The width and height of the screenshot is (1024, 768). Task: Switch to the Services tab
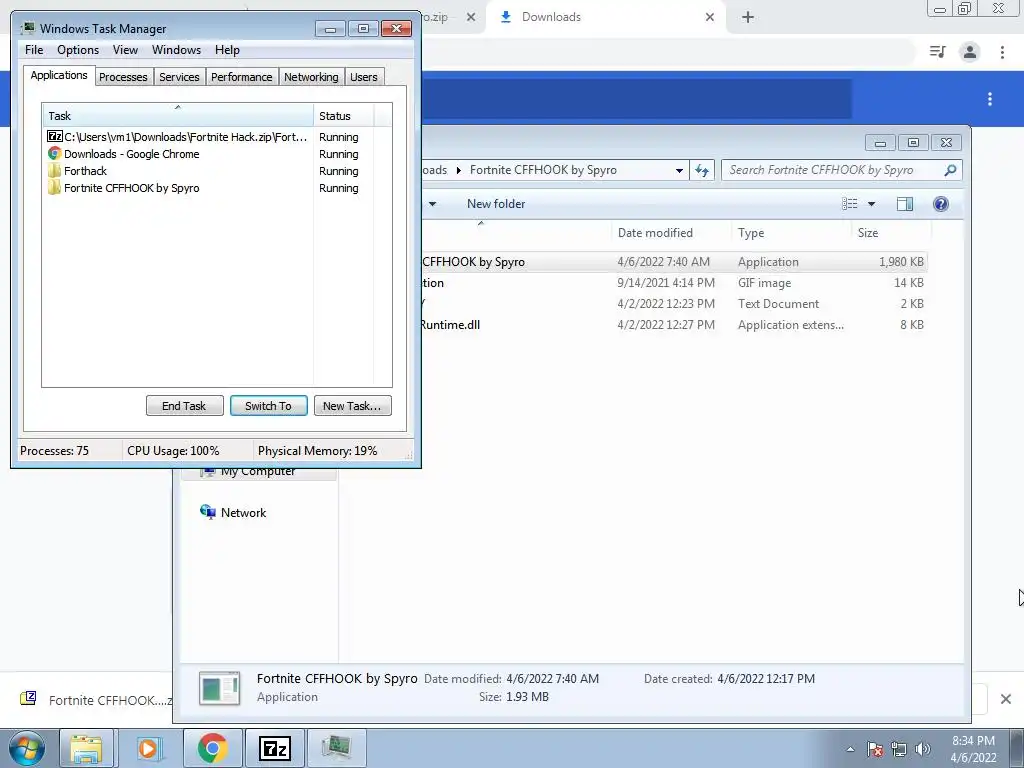pyautogui.click(x=179, y=77)
